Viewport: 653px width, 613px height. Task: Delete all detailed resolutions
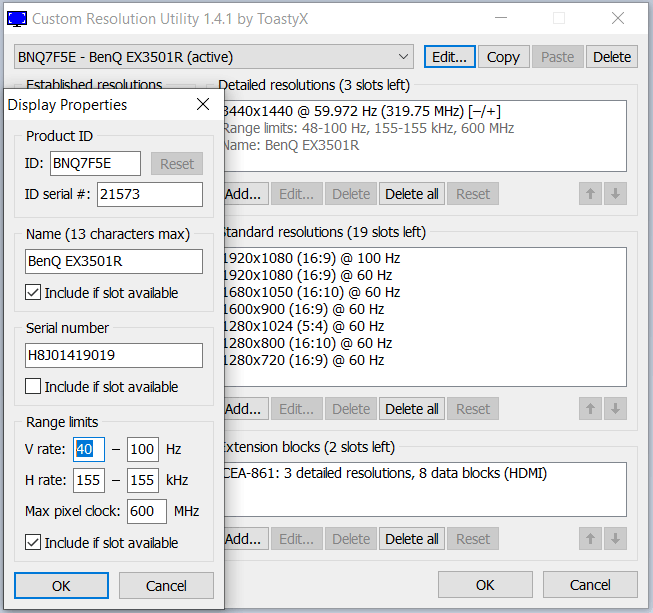click(412, 194)
